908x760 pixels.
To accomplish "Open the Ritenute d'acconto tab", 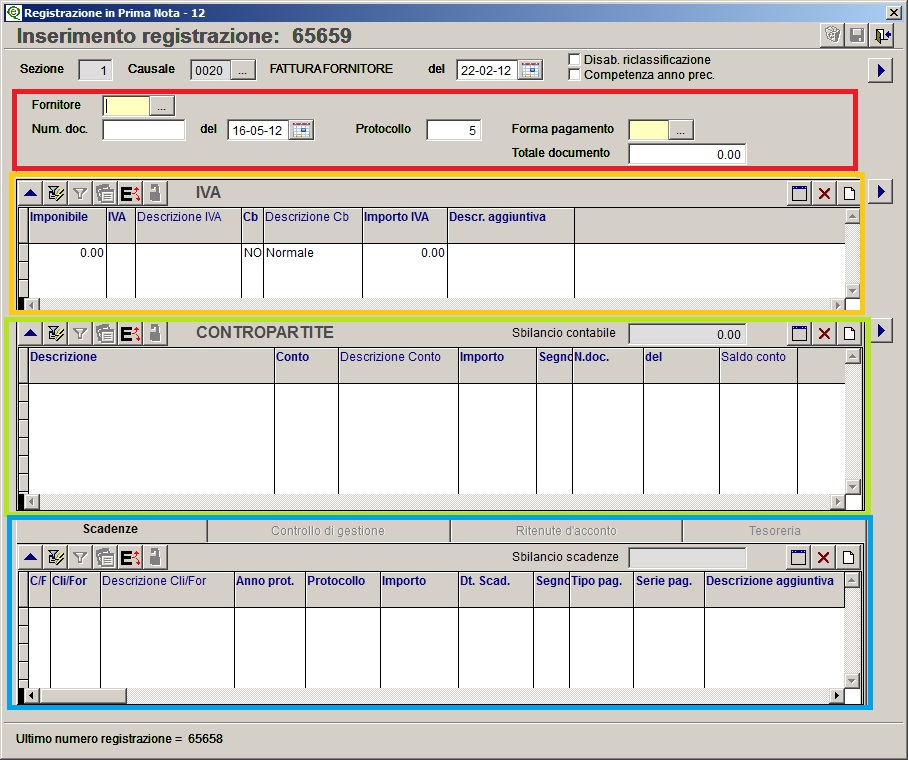I will coord(566,531).
